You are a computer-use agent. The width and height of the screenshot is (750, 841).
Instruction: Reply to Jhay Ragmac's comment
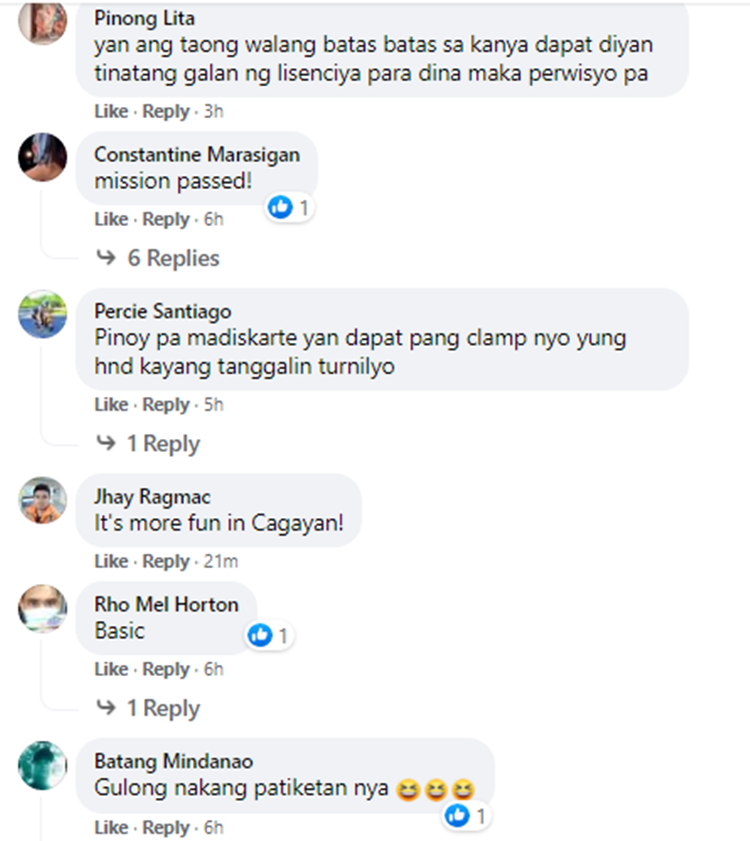pos(166,562)
